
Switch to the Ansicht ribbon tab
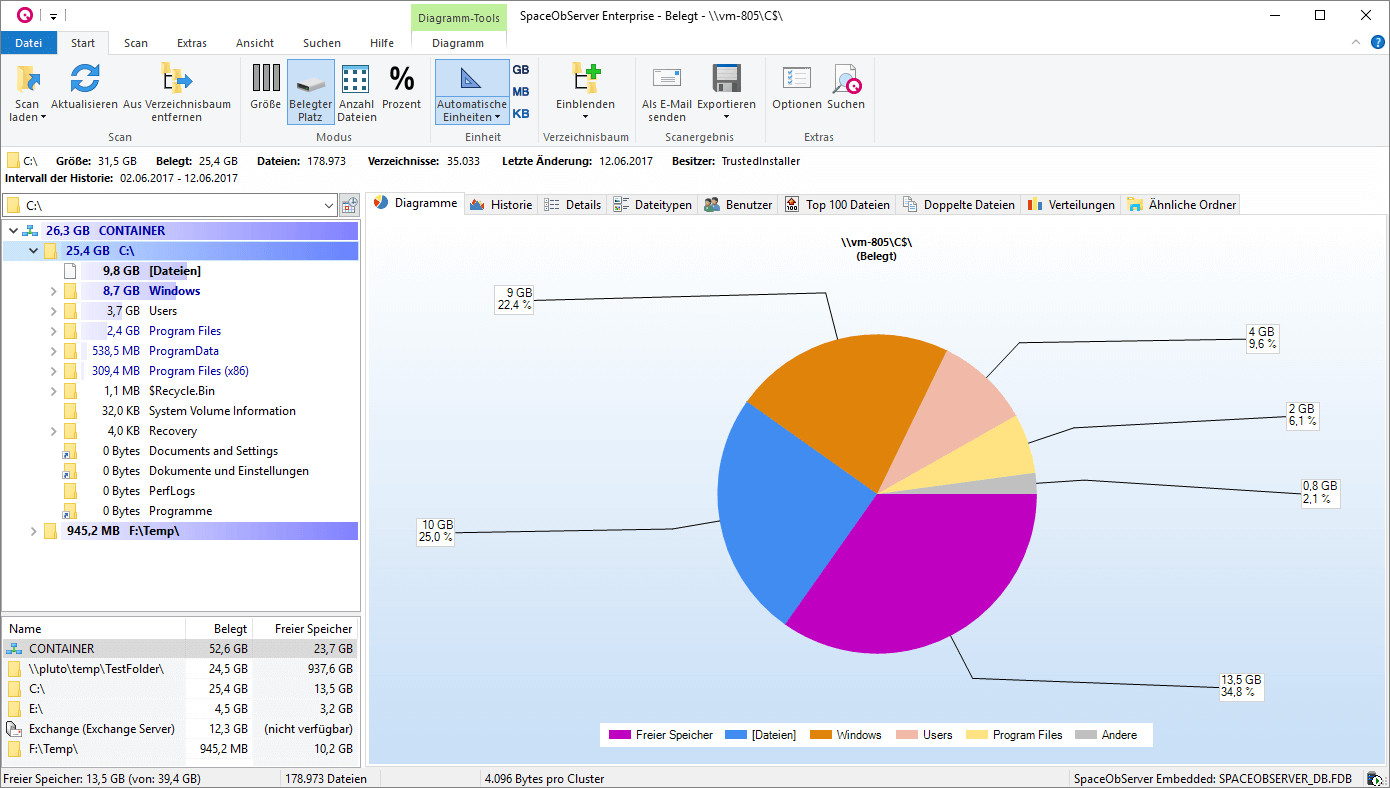[x=255, y=43]
